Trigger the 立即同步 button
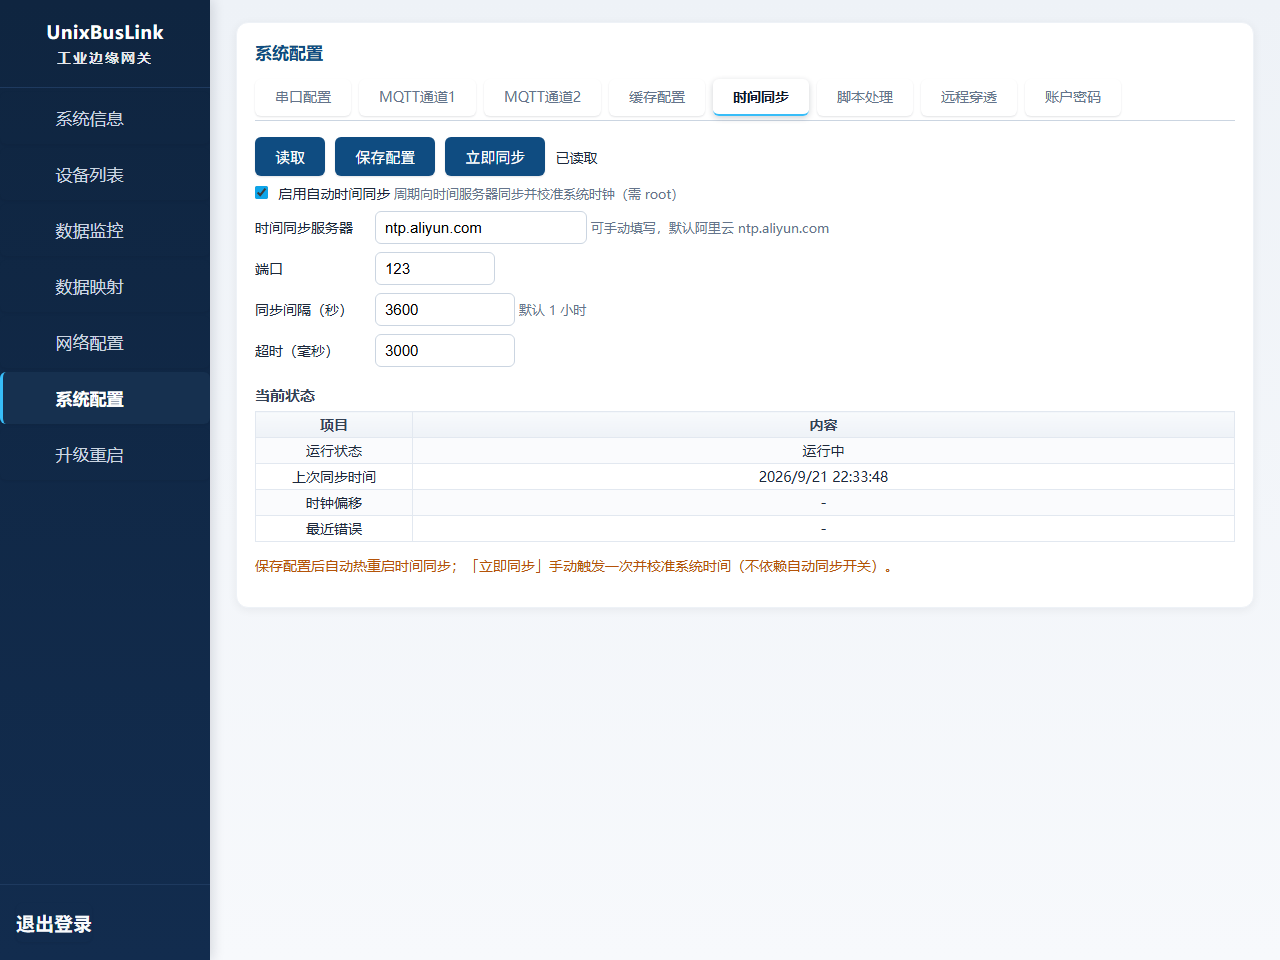Viewport: 1280px width, 960px height. pos(495,157)
